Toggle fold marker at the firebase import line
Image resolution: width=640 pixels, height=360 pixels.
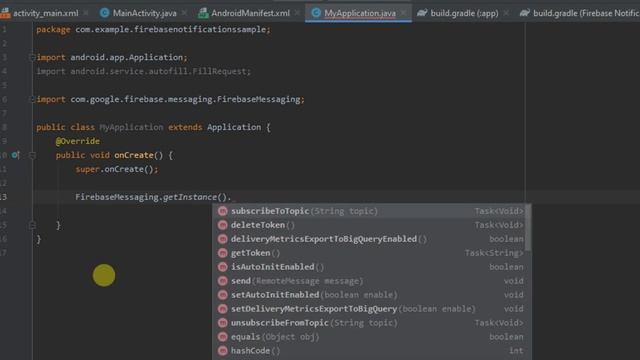click(32, 99)
